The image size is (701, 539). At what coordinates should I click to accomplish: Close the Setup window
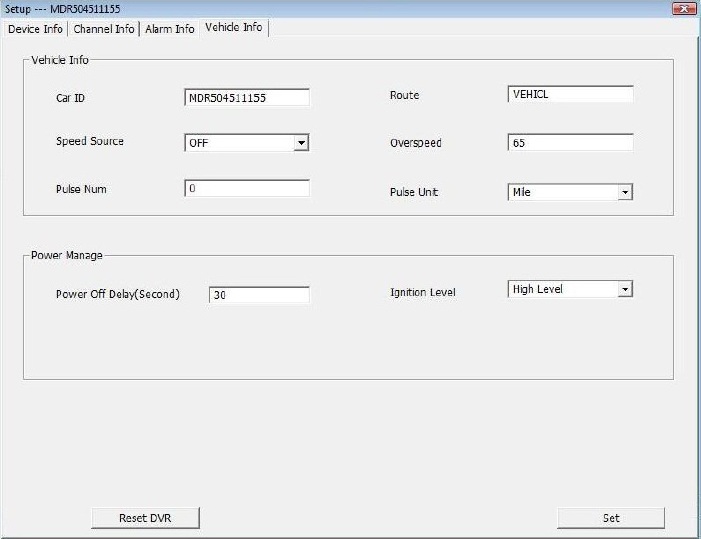coord(684,8)
